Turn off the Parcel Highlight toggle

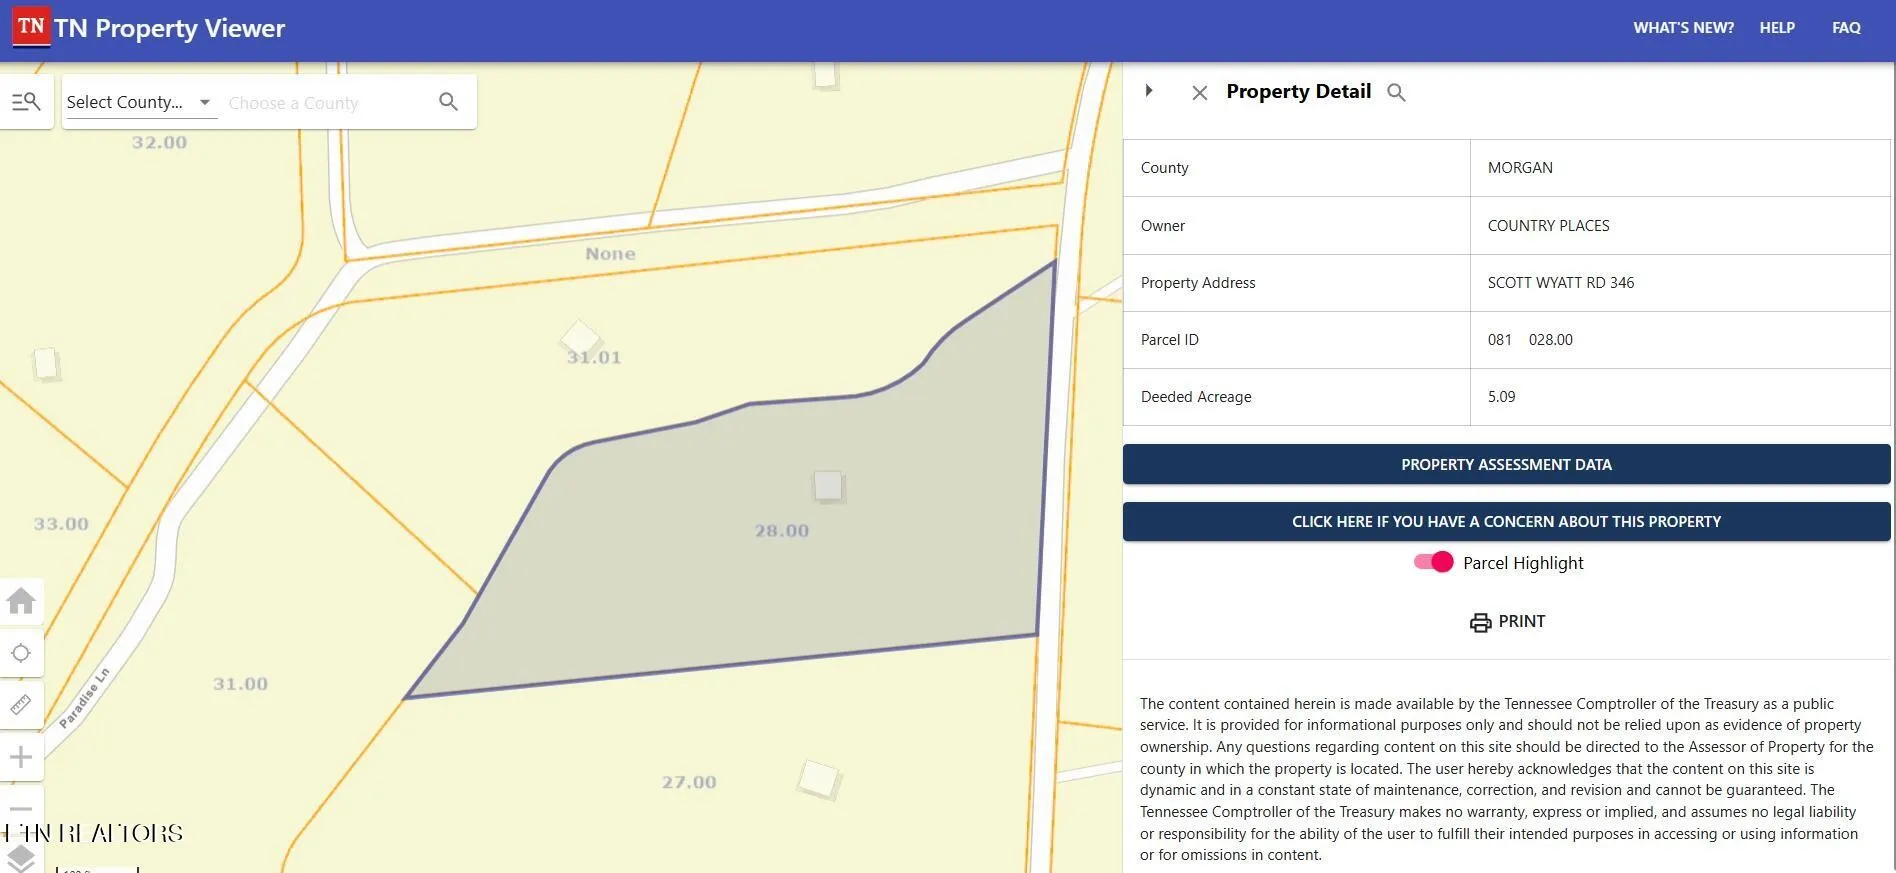1433,562
